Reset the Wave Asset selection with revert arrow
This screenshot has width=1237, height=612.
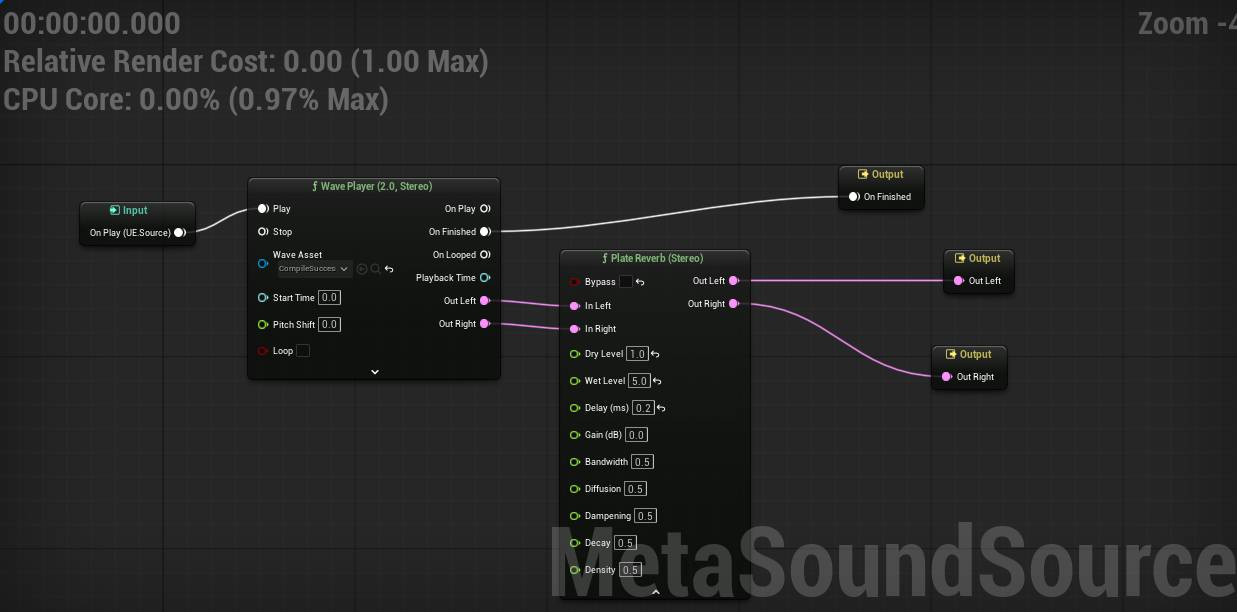click(x=388, y=268)
